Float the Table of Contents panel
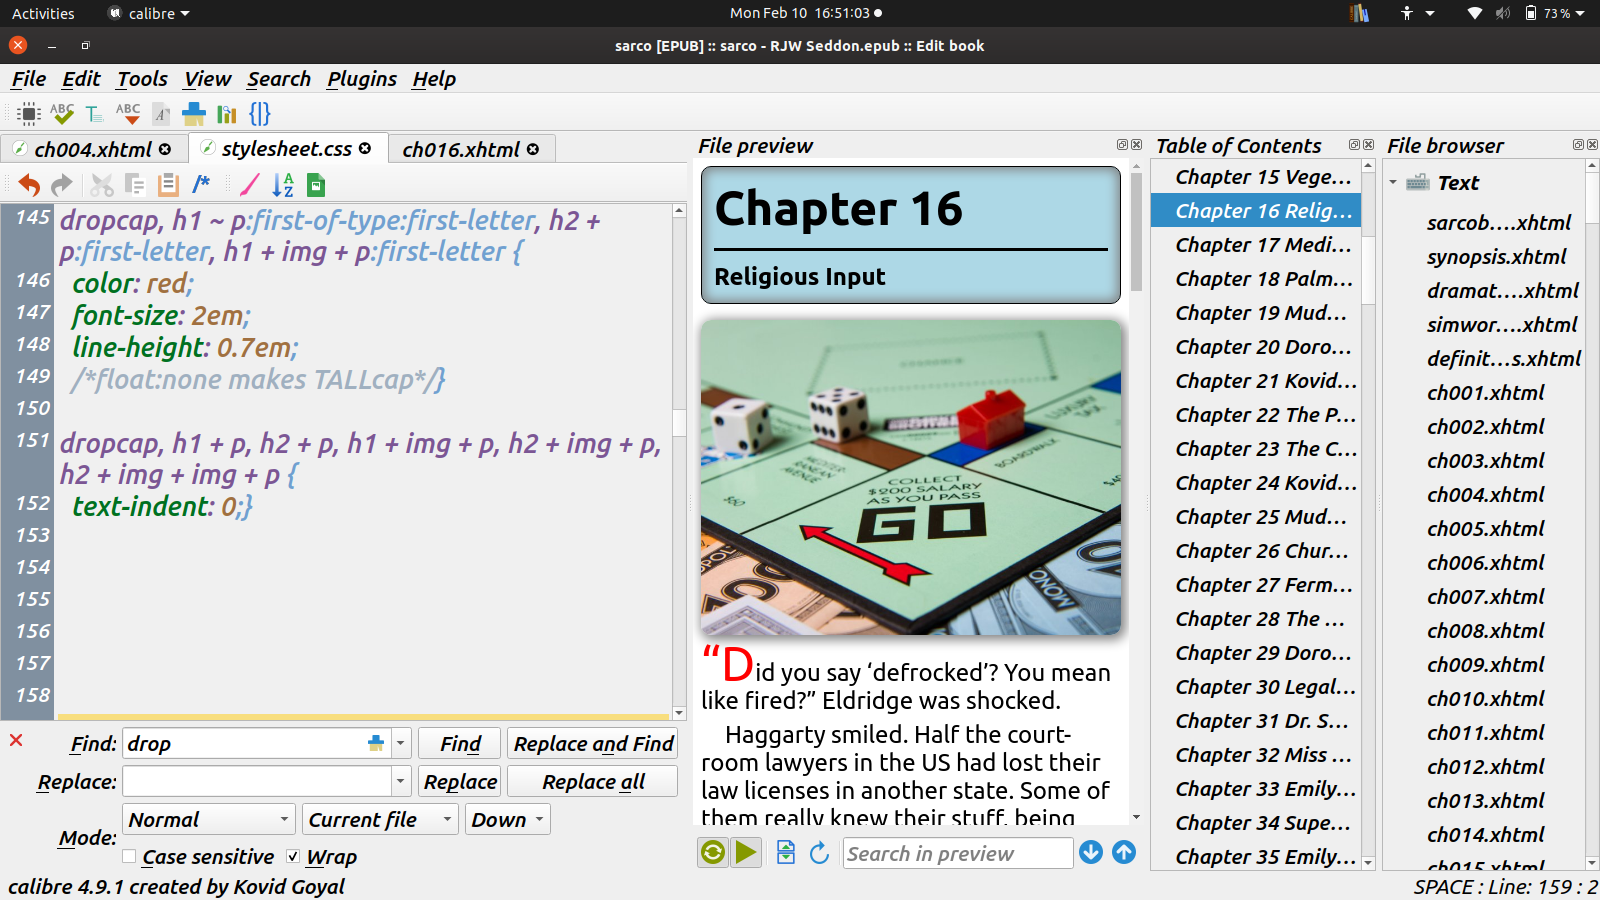 point(1354,145)
